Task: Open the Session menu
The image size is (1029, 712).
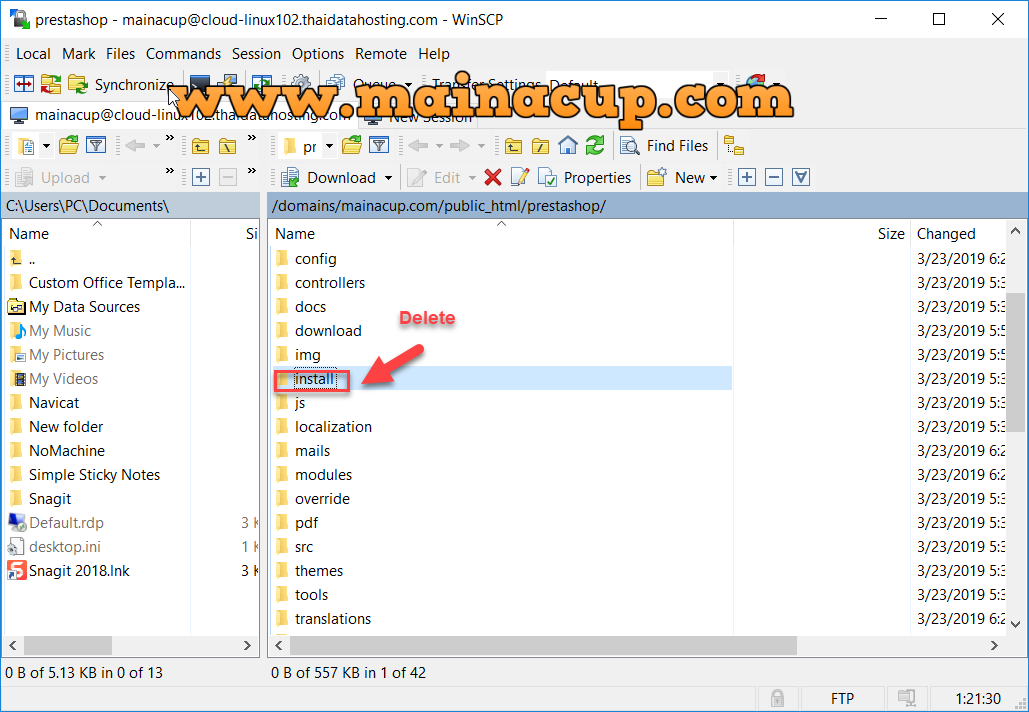Action: (x=256, y=54)
